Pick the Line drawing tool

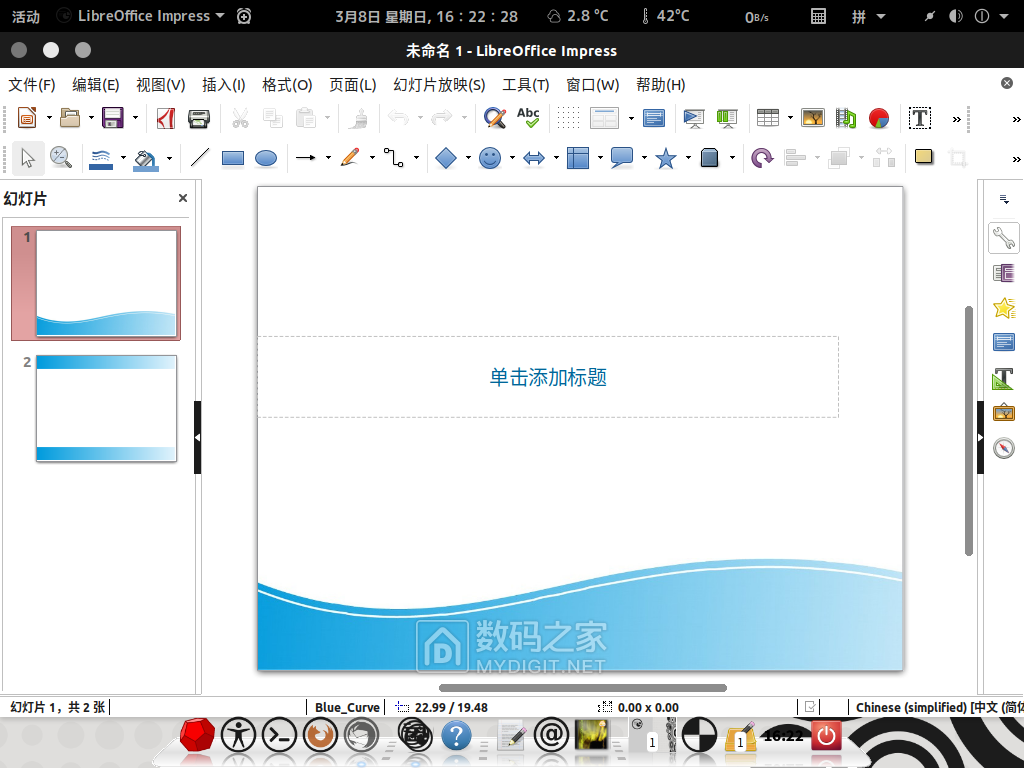[x=200, y=158]
